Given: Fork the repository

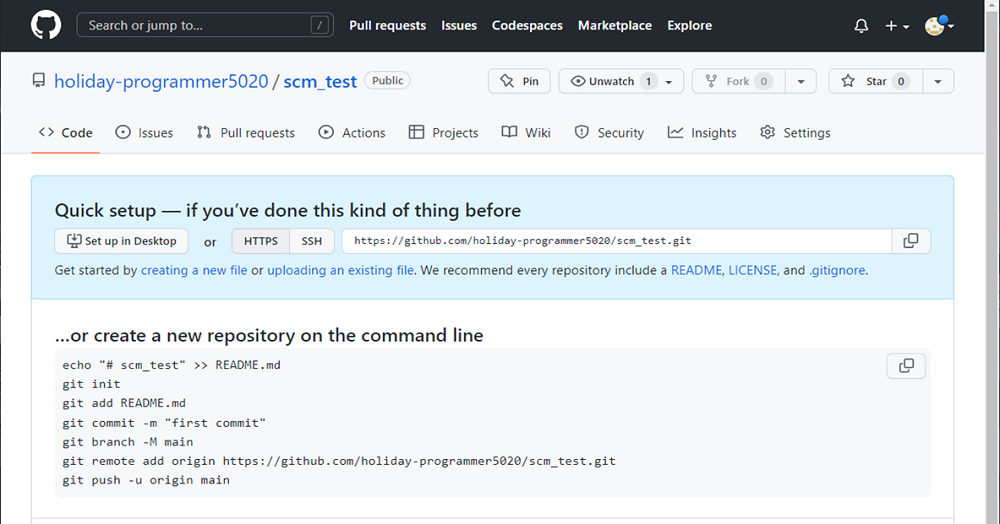Looking at the screenshot, I should point(739,81).
